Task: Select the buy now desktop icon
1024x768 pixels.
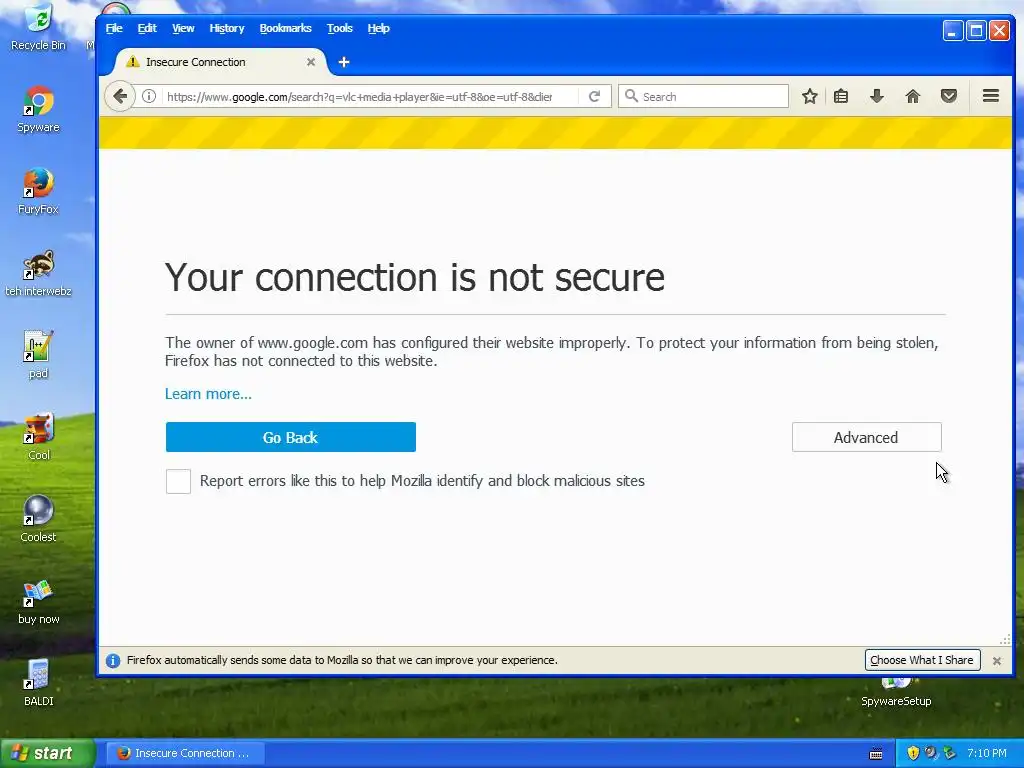Action: coord(39,601)
